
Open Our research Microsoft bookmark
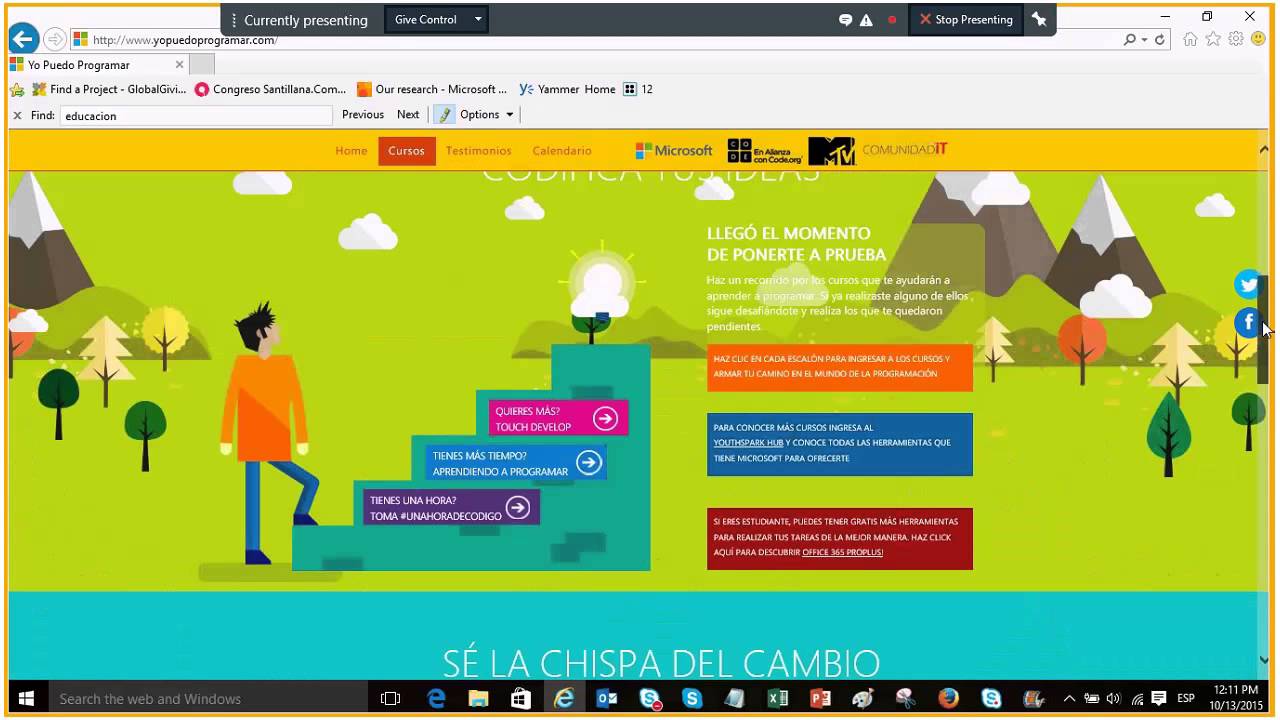[432, 89]
